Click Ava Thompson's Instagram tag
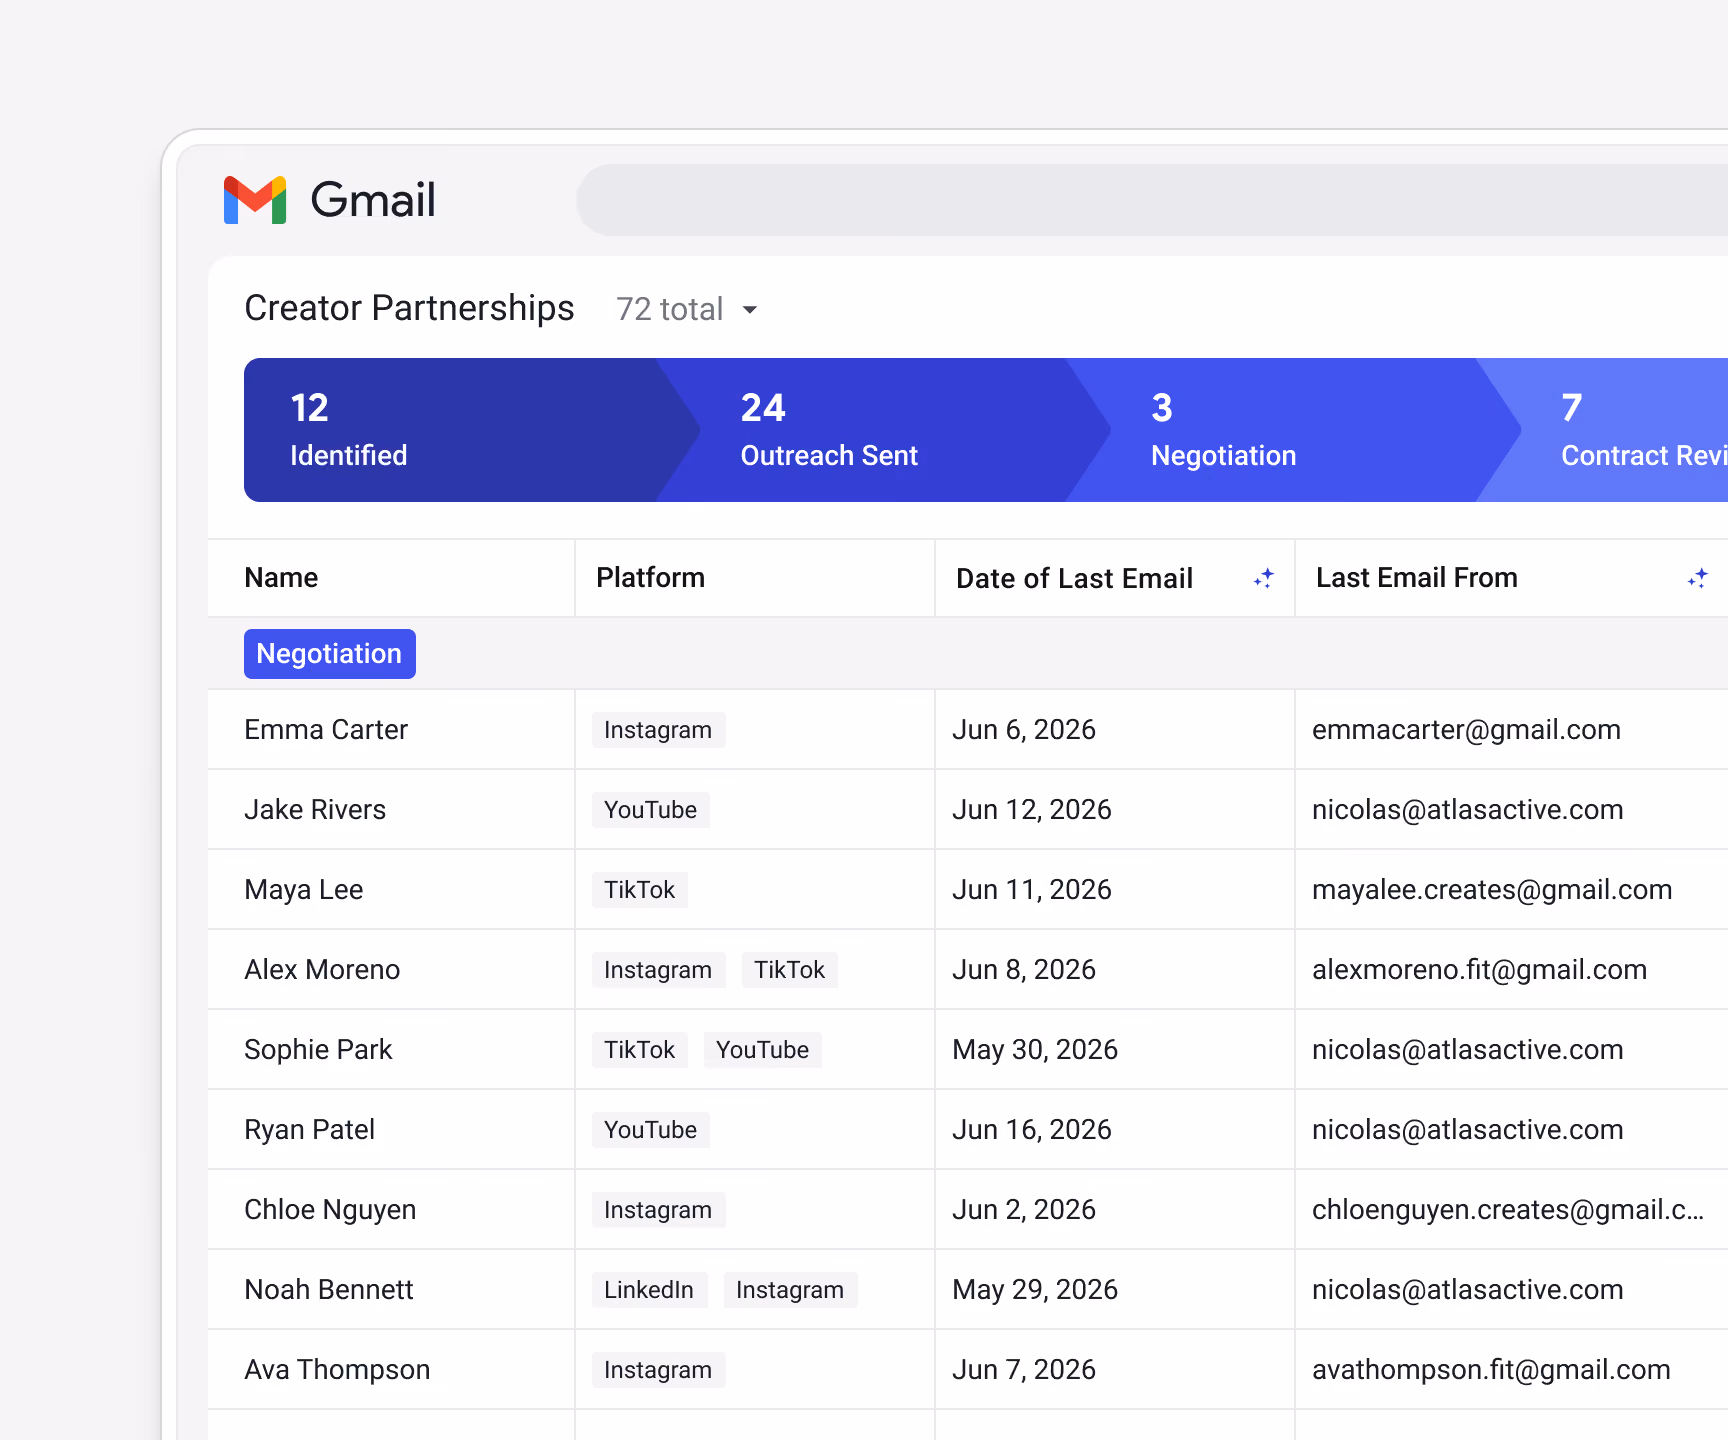 click(658, 1370)
